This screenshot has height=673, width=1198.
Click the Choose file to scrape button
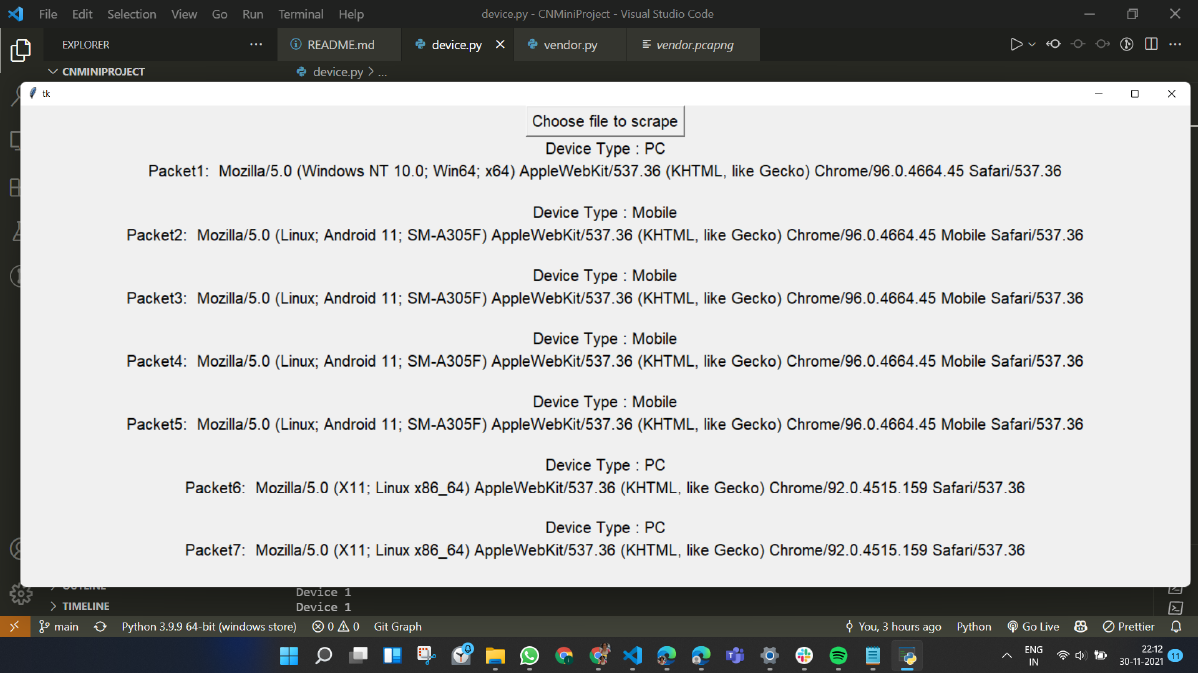[604, 120]
